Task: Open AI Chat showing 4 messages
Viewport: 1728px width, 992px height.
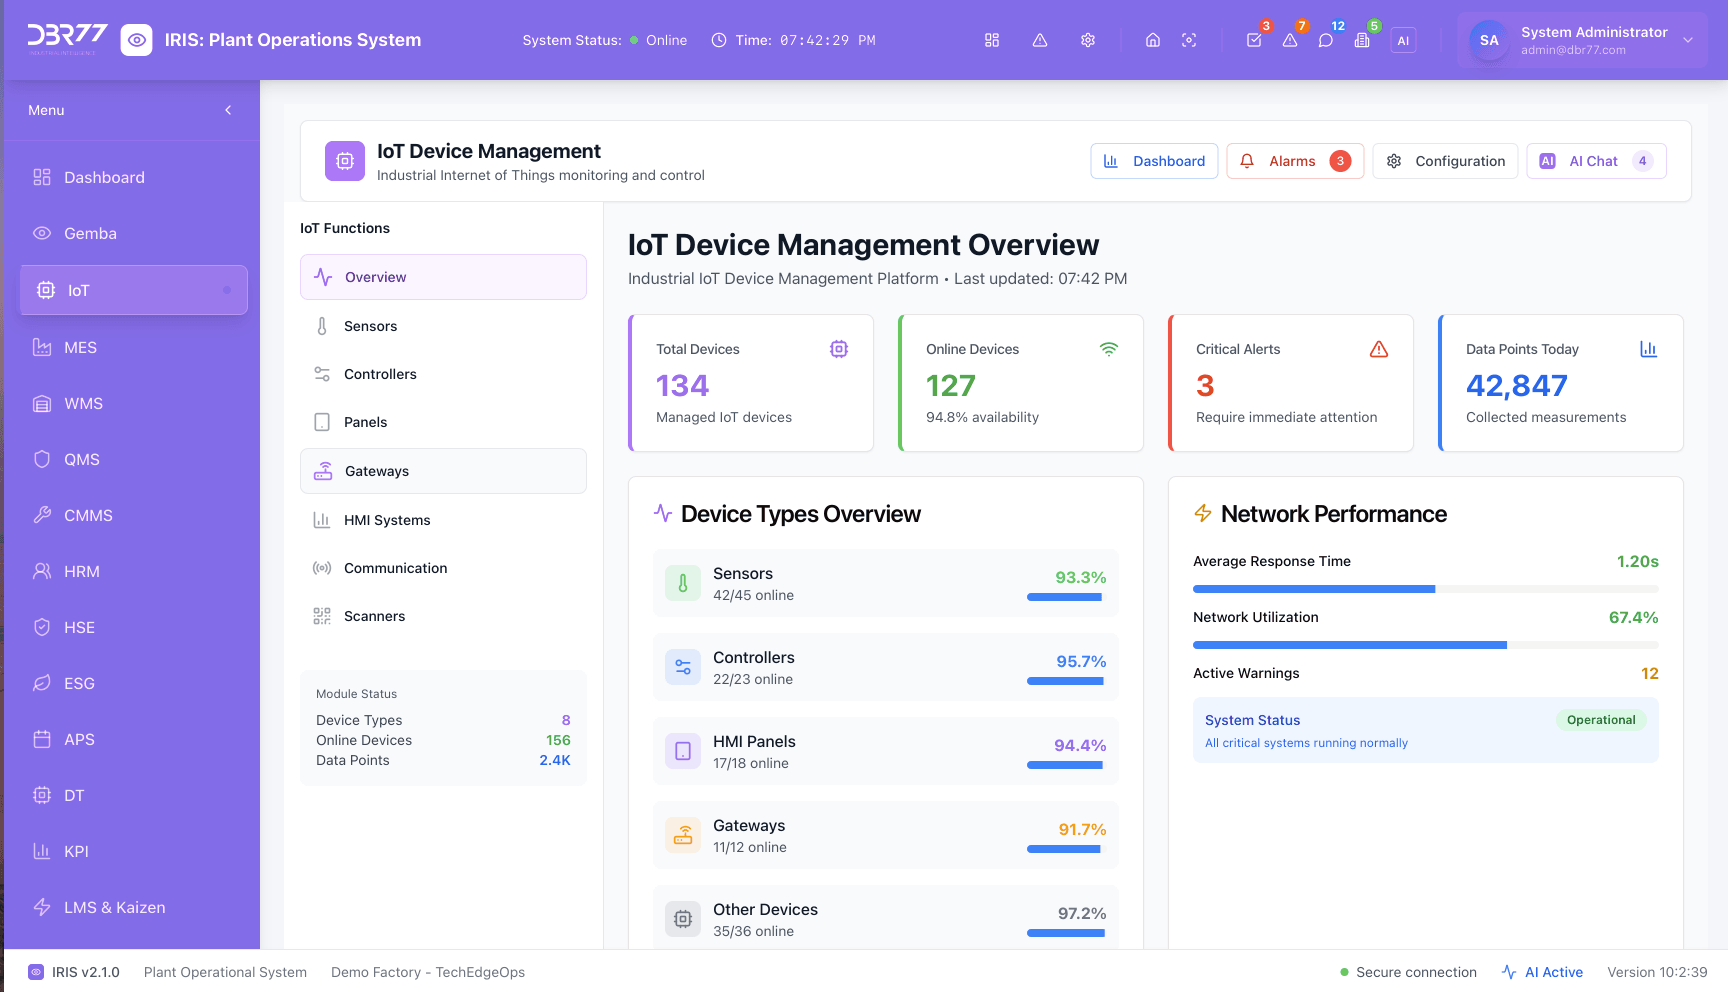Action: click(x=1595, y=160)
